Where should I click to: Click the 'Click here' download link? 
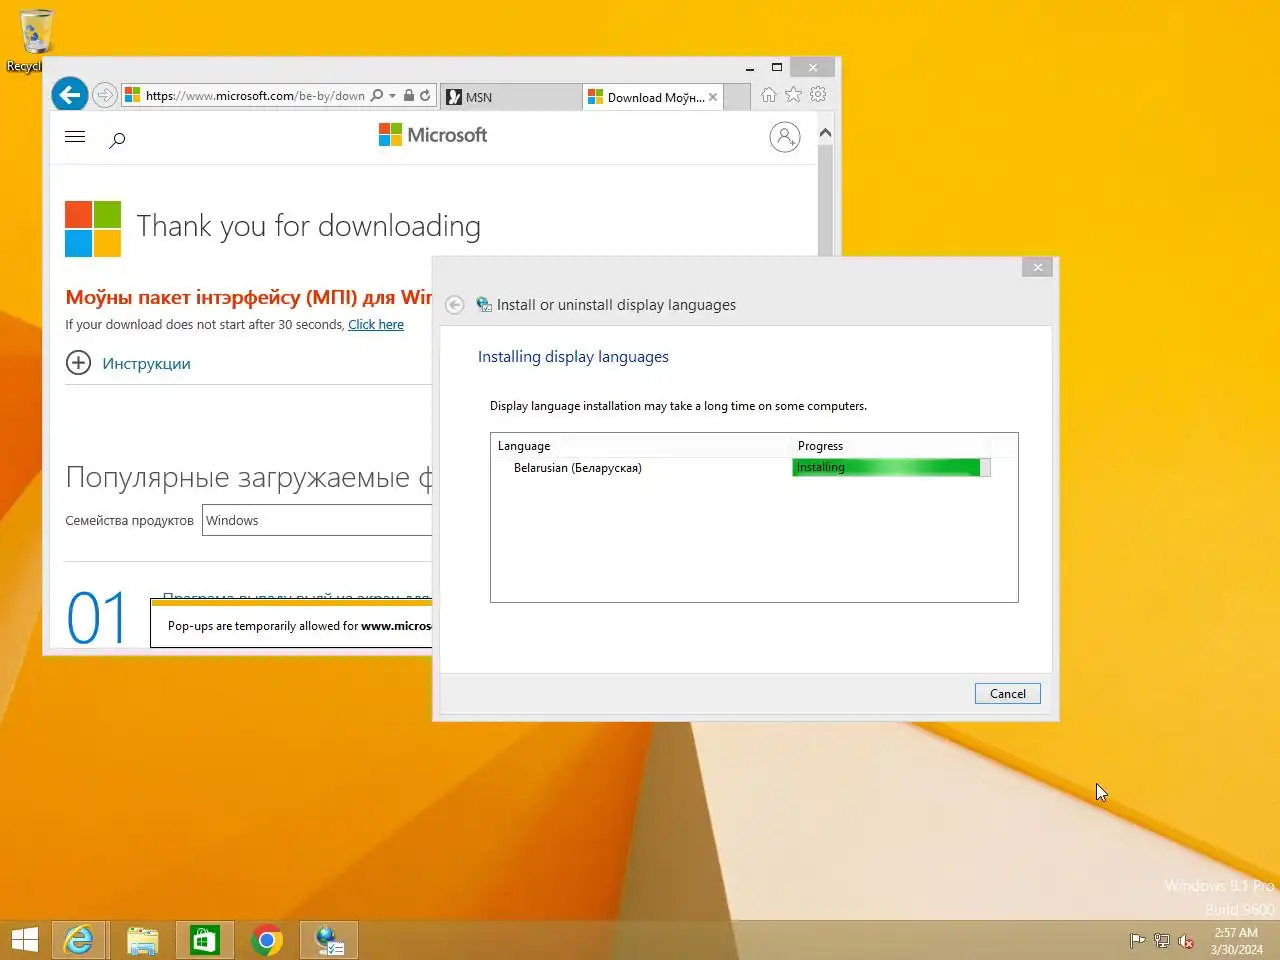pos(376,325)
